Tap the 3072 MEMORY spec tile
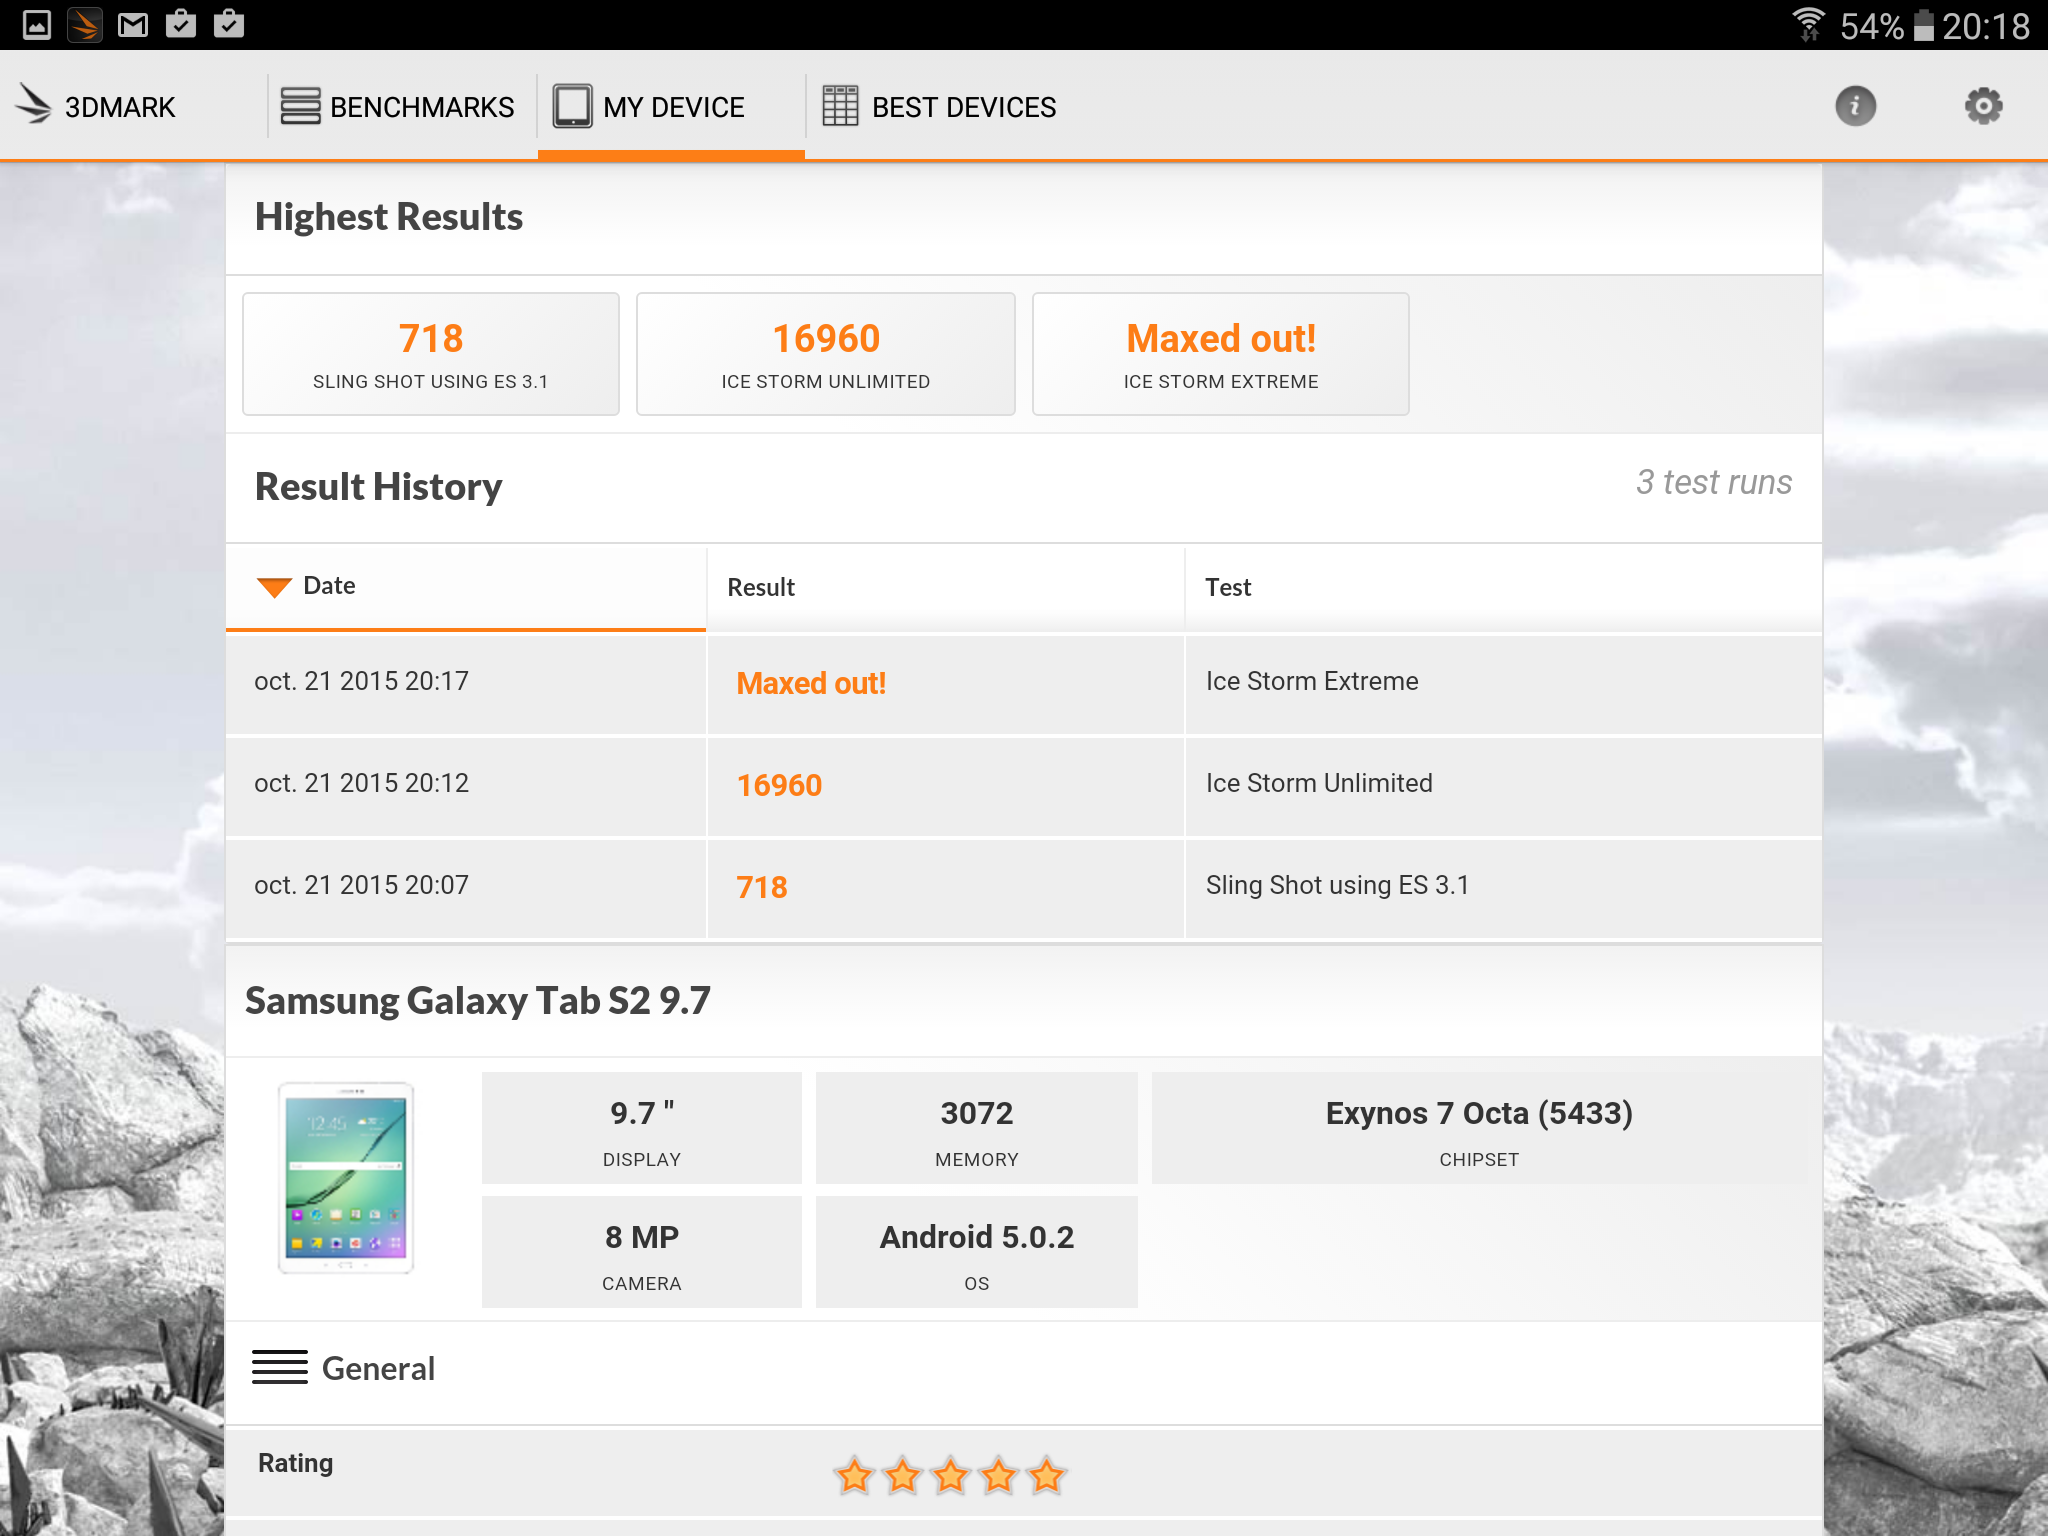 tap(977, 1128)
